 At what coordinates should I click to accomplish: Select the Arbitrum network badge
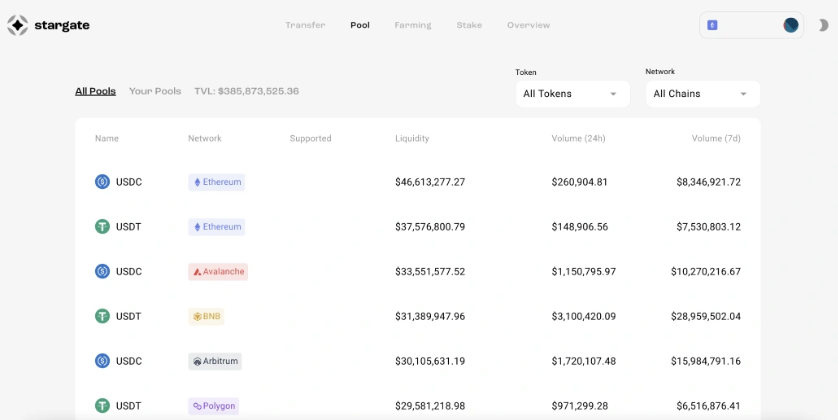tap(215, 362)
